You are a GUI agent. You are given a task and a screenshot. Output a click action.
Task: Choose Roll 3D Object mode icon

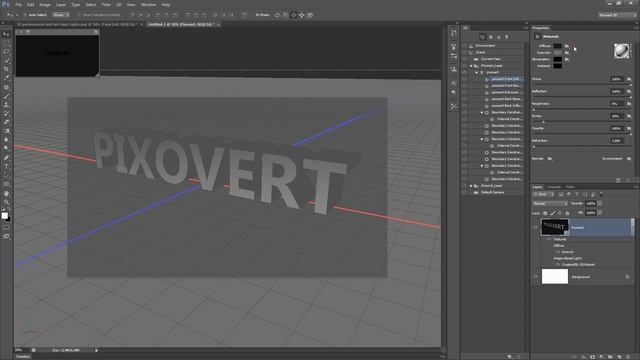pos(286,15)
